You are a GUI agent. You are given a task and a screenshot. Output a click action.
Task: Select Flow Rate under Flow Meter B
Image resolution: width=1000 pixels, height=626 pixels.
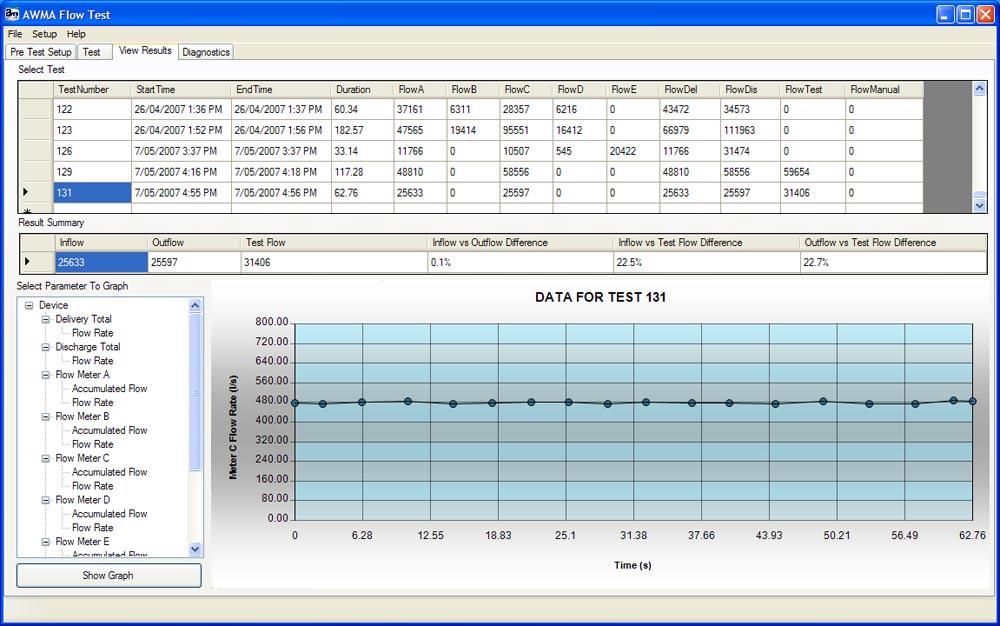(x=92, y=444)
